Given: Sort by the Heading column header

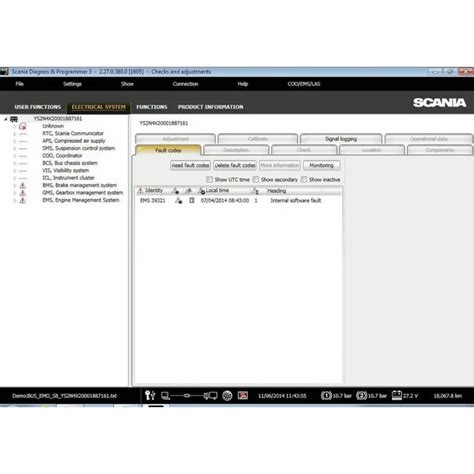Looking at the screenshot, I should [x=276, y=191].
